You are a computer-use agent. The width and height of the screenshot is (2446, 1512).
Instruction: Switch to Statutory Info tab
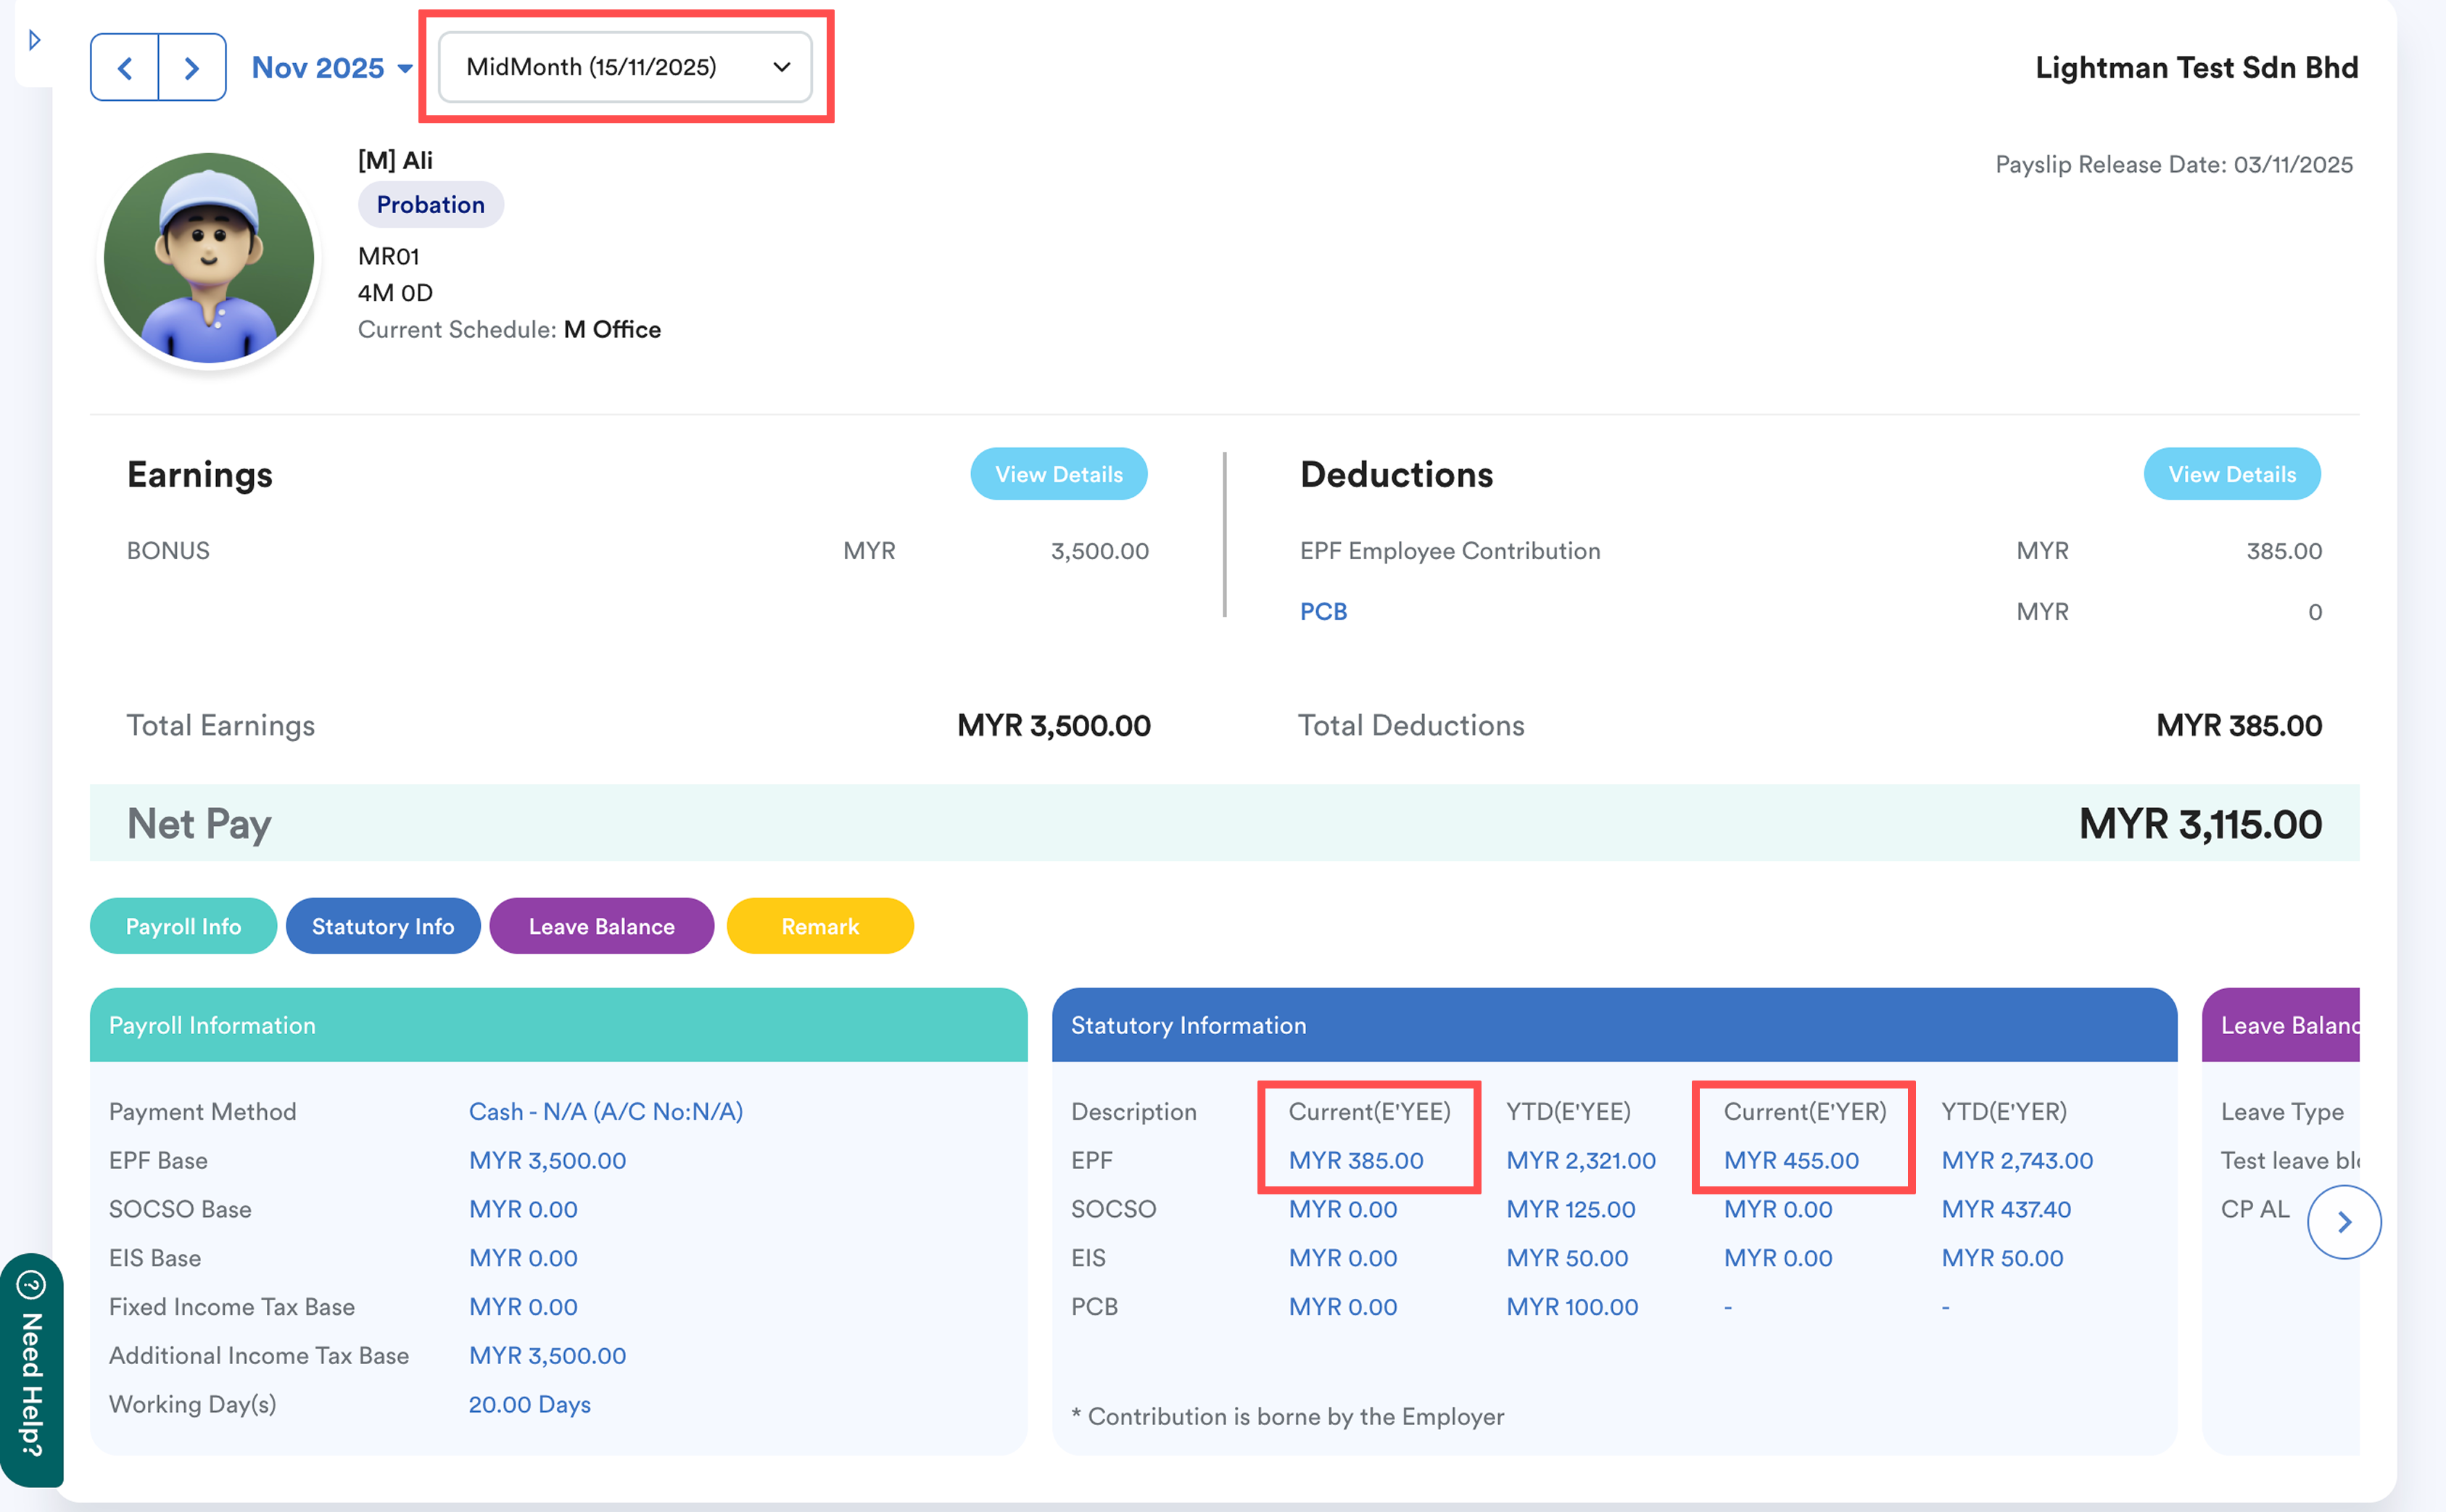[383, 926]
